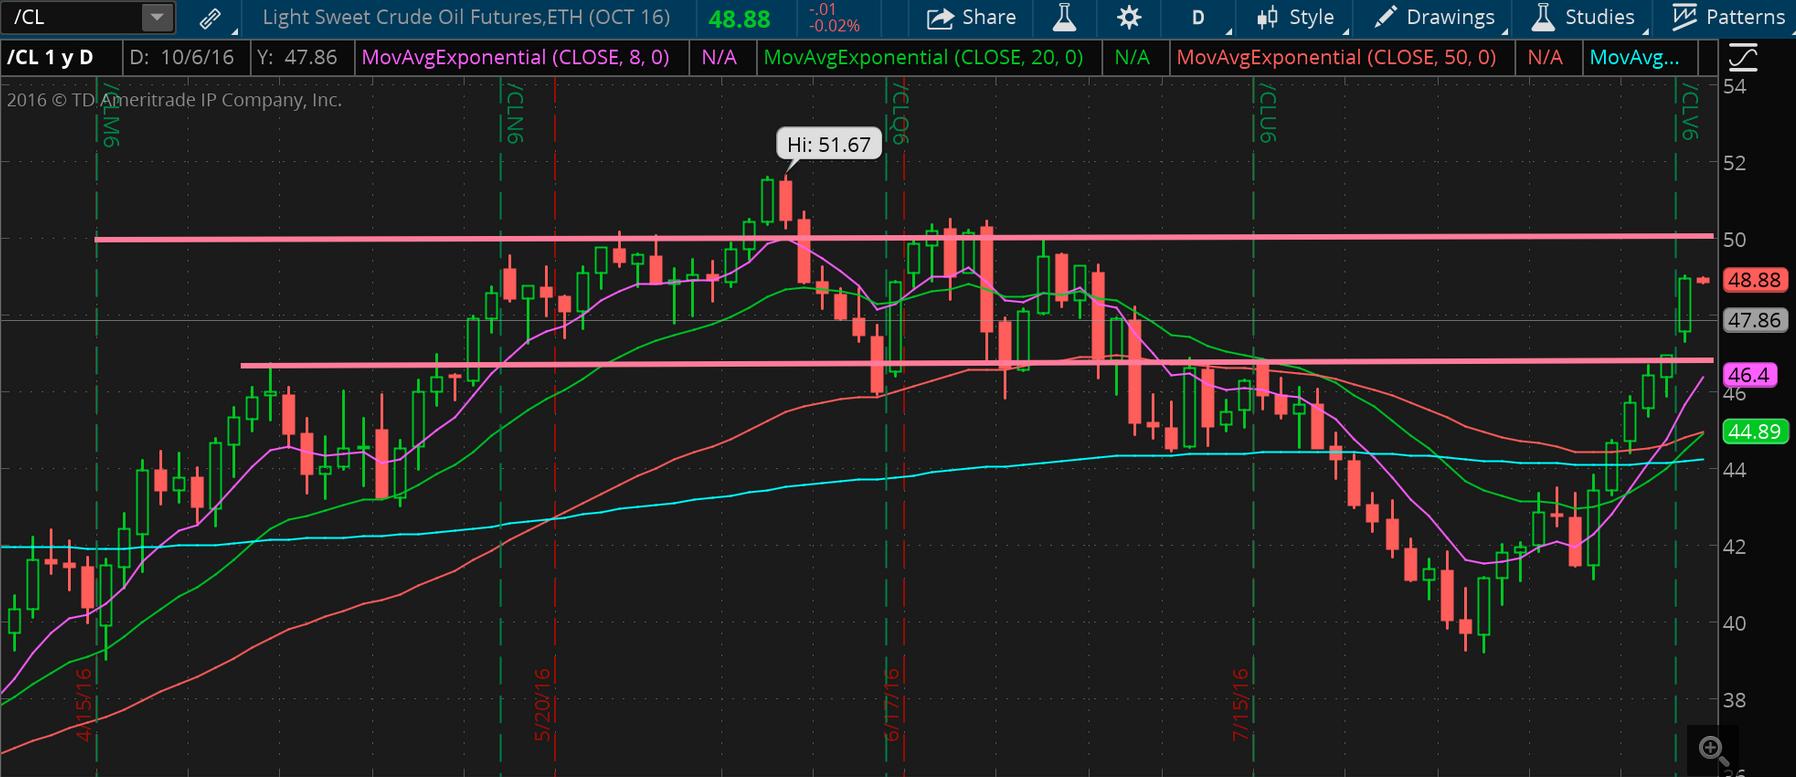Screen dimensions: 1796x777
Task: Select MovAvgExponential (CLOSE, 50, 0) study label
Action: pos(1336,58)
